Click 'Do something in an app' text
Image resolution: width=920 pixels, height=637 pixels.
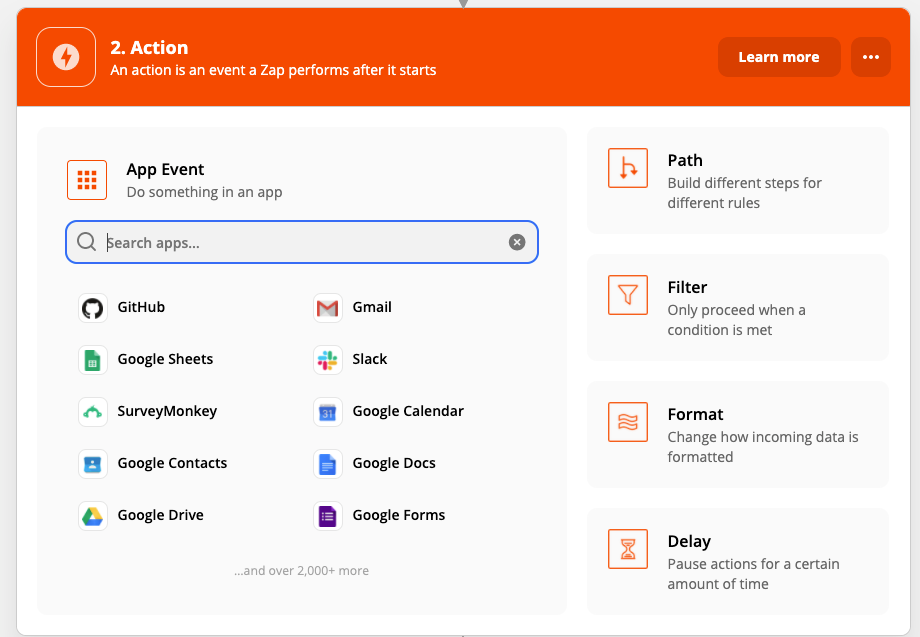click(x=204, y=192)
